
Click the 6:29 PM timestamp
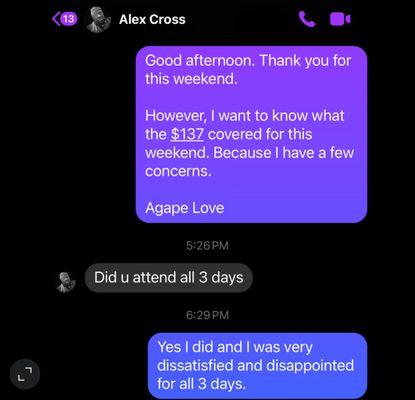pos(207,315)
